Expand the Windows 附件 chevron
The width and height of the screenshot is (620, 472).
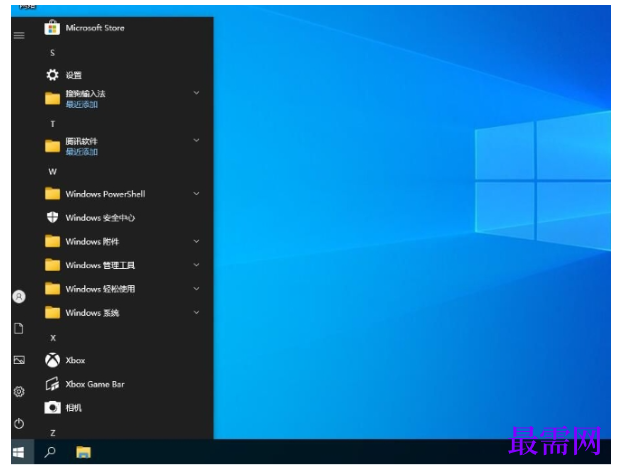pos(196,241)
